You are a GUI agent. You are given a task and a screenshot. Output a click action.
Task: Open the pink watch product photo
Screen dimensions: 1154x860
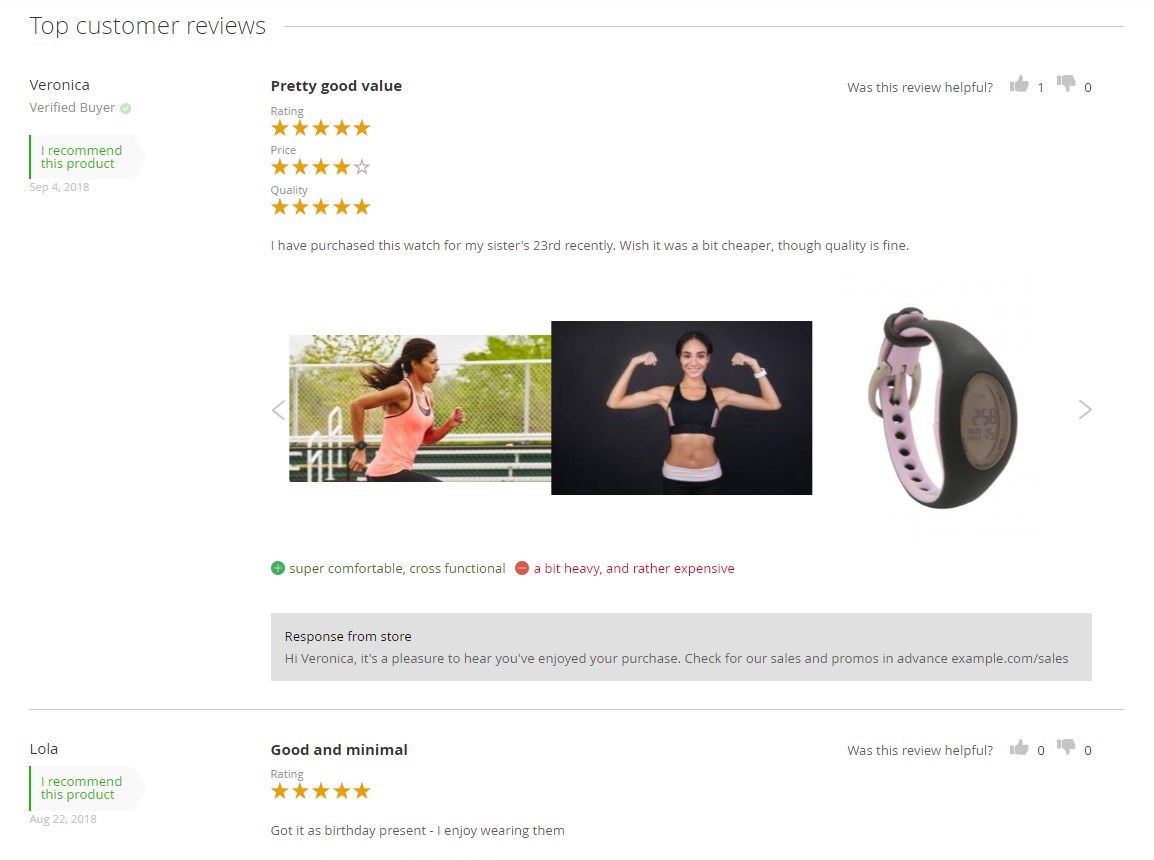click(x=944, y=408)
